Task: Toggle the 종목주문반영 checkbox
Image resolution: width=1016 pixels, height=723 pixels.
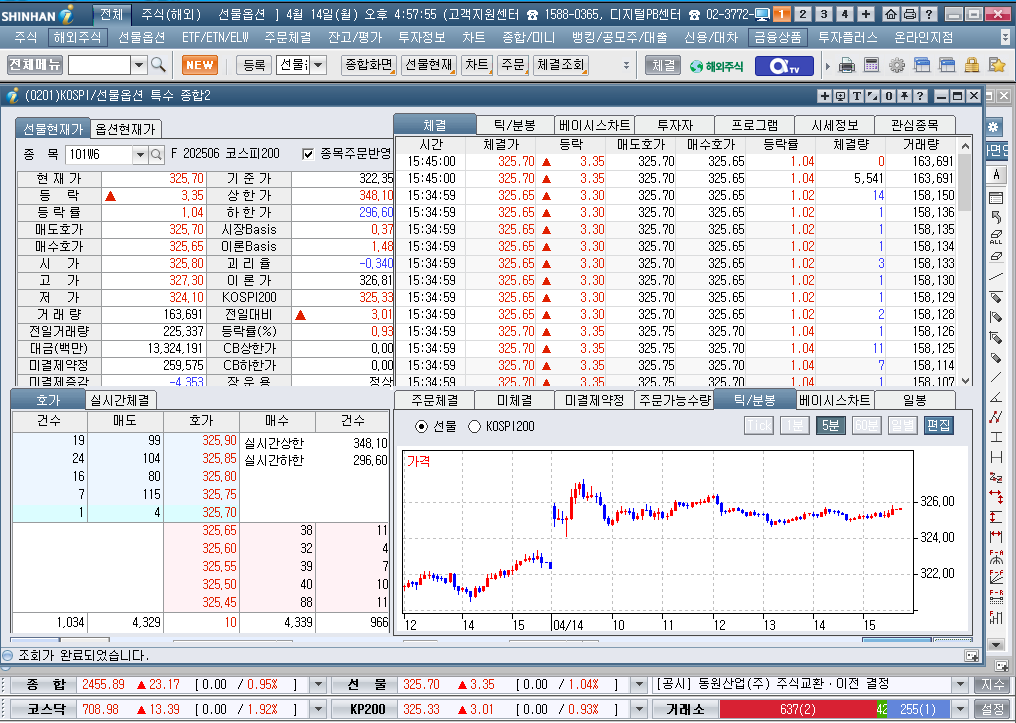Action: click(308, 154)
